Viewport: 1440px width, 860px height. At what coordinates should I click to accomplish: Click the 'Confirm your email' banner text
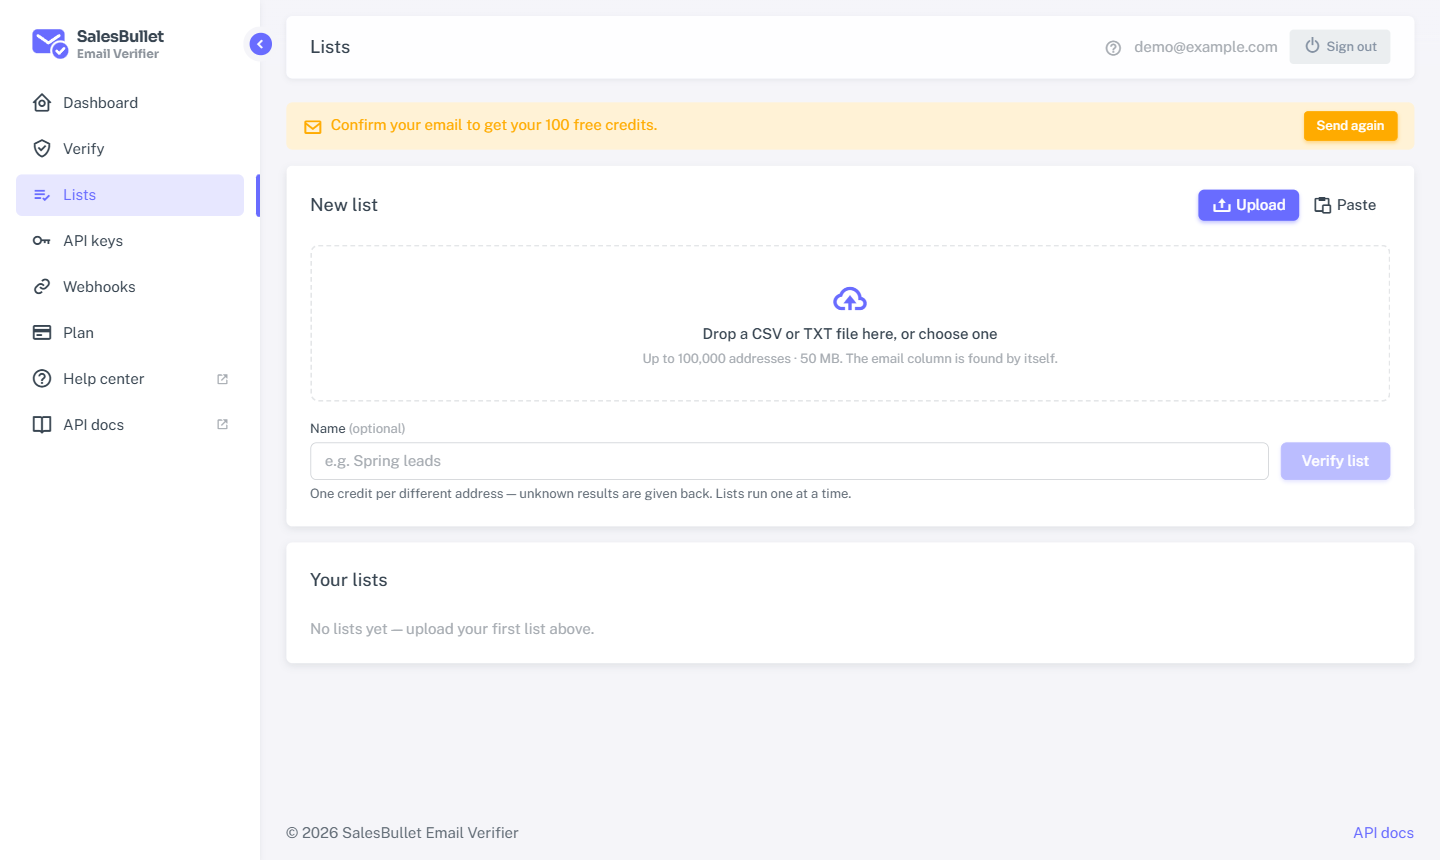[x=494, y=125]
